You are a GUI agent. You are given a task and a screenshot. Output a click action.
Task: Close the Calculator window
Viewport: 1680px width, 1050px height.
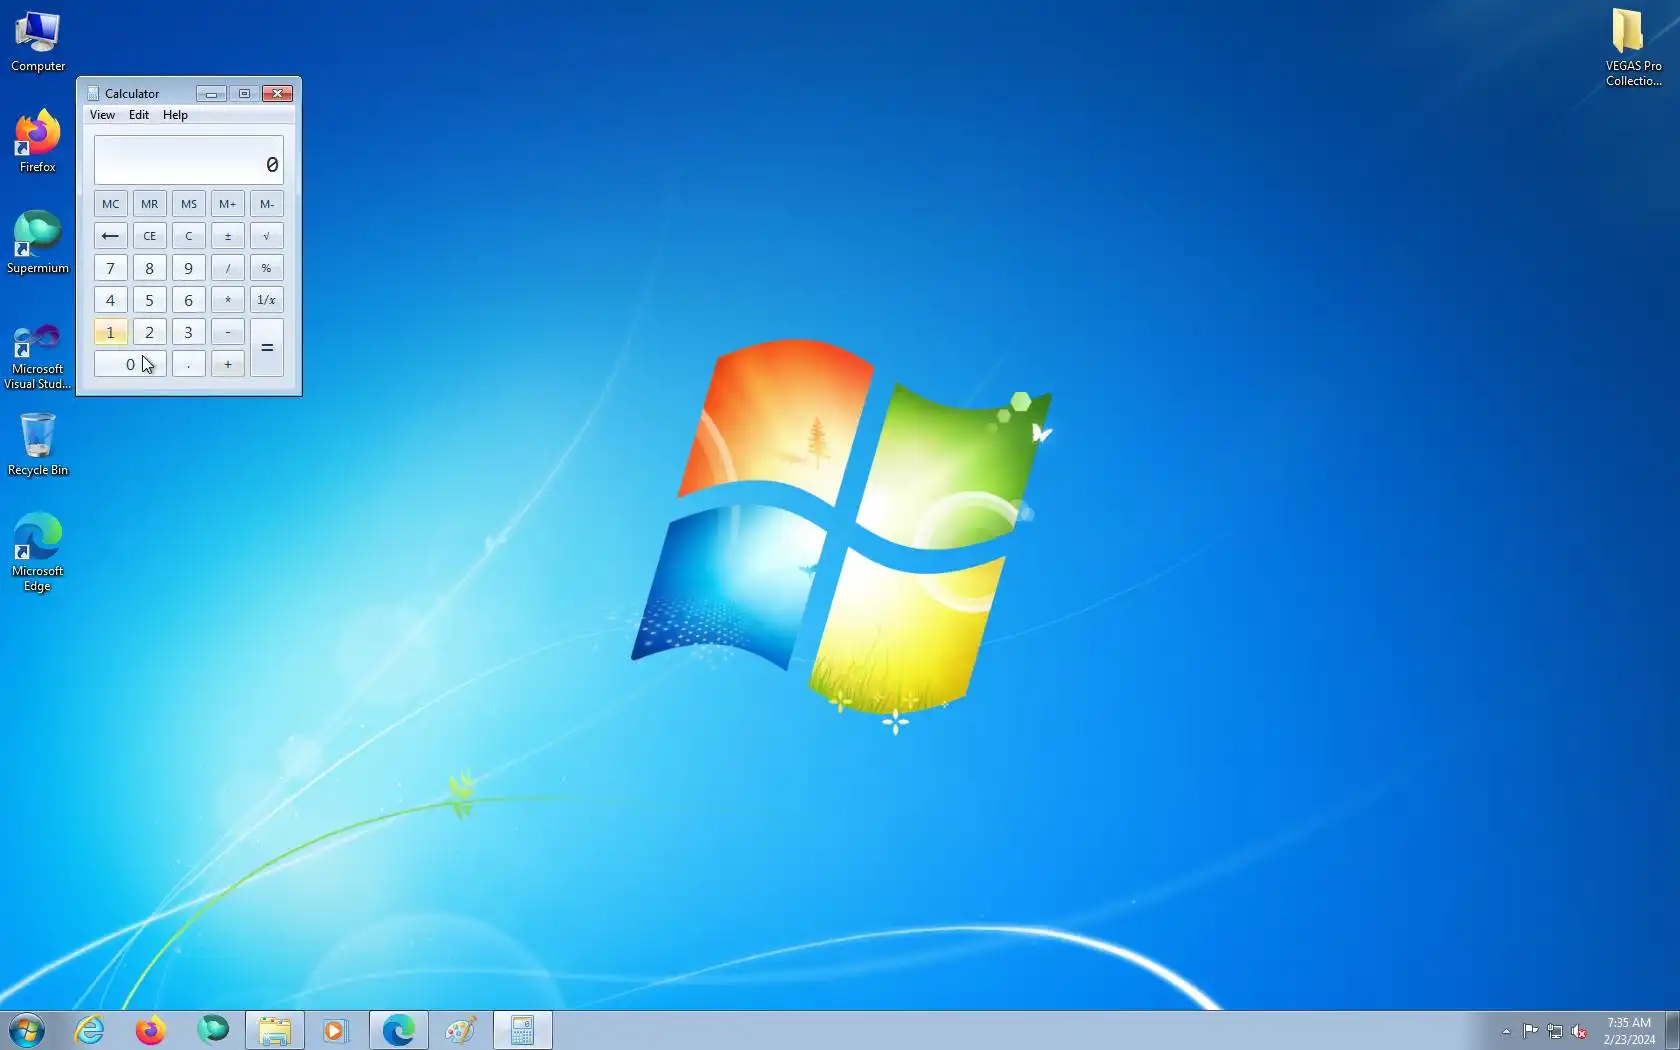click(x=277, y=94)
